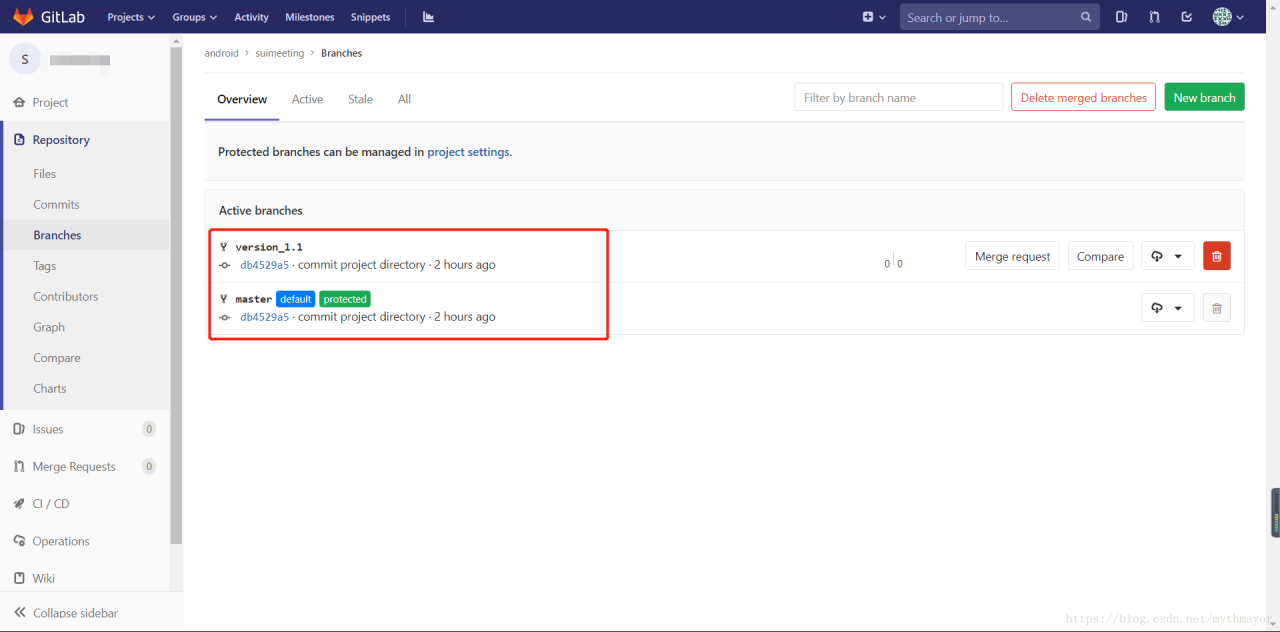Image resolution: width=1280 pixels, height=632 pixels.
Task: Expand the Projects menu
Action: click(x=131, y=17)
